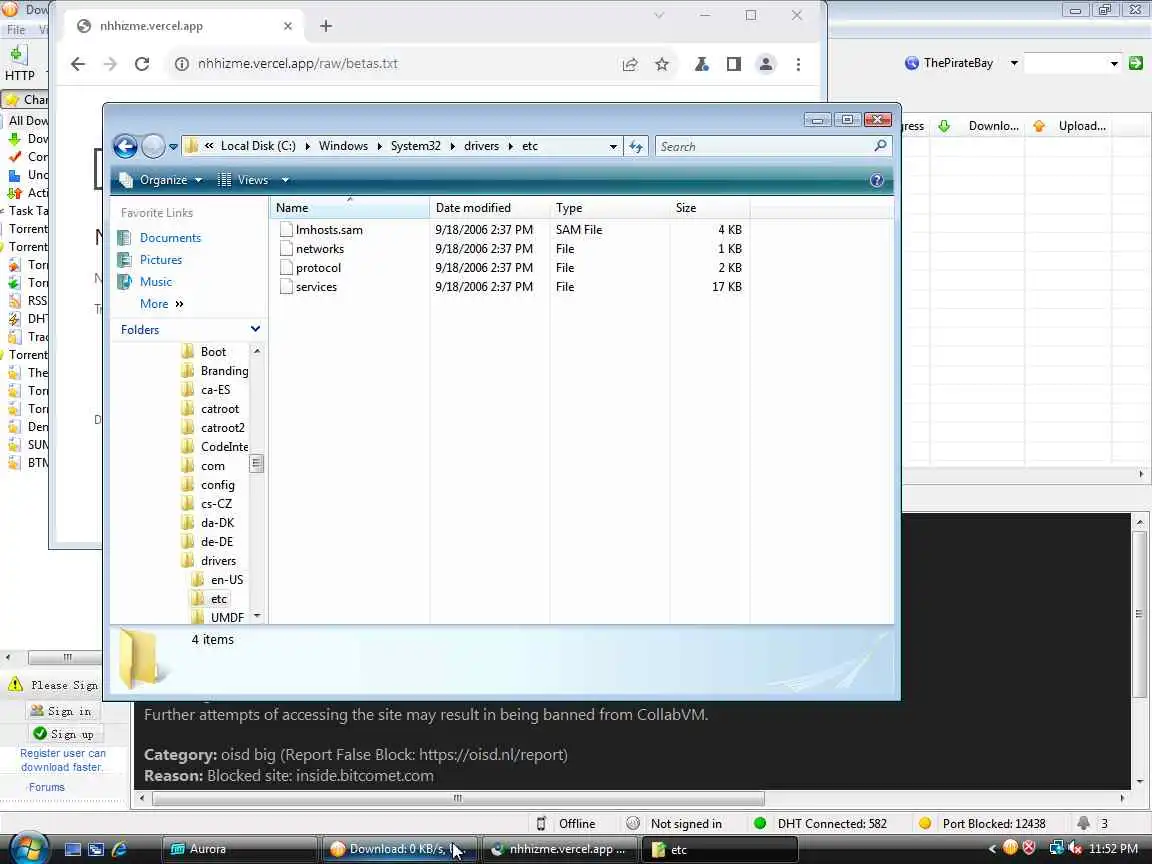1152x864 pixels.
Task: Reload the Chrome page
Action: 142,64
